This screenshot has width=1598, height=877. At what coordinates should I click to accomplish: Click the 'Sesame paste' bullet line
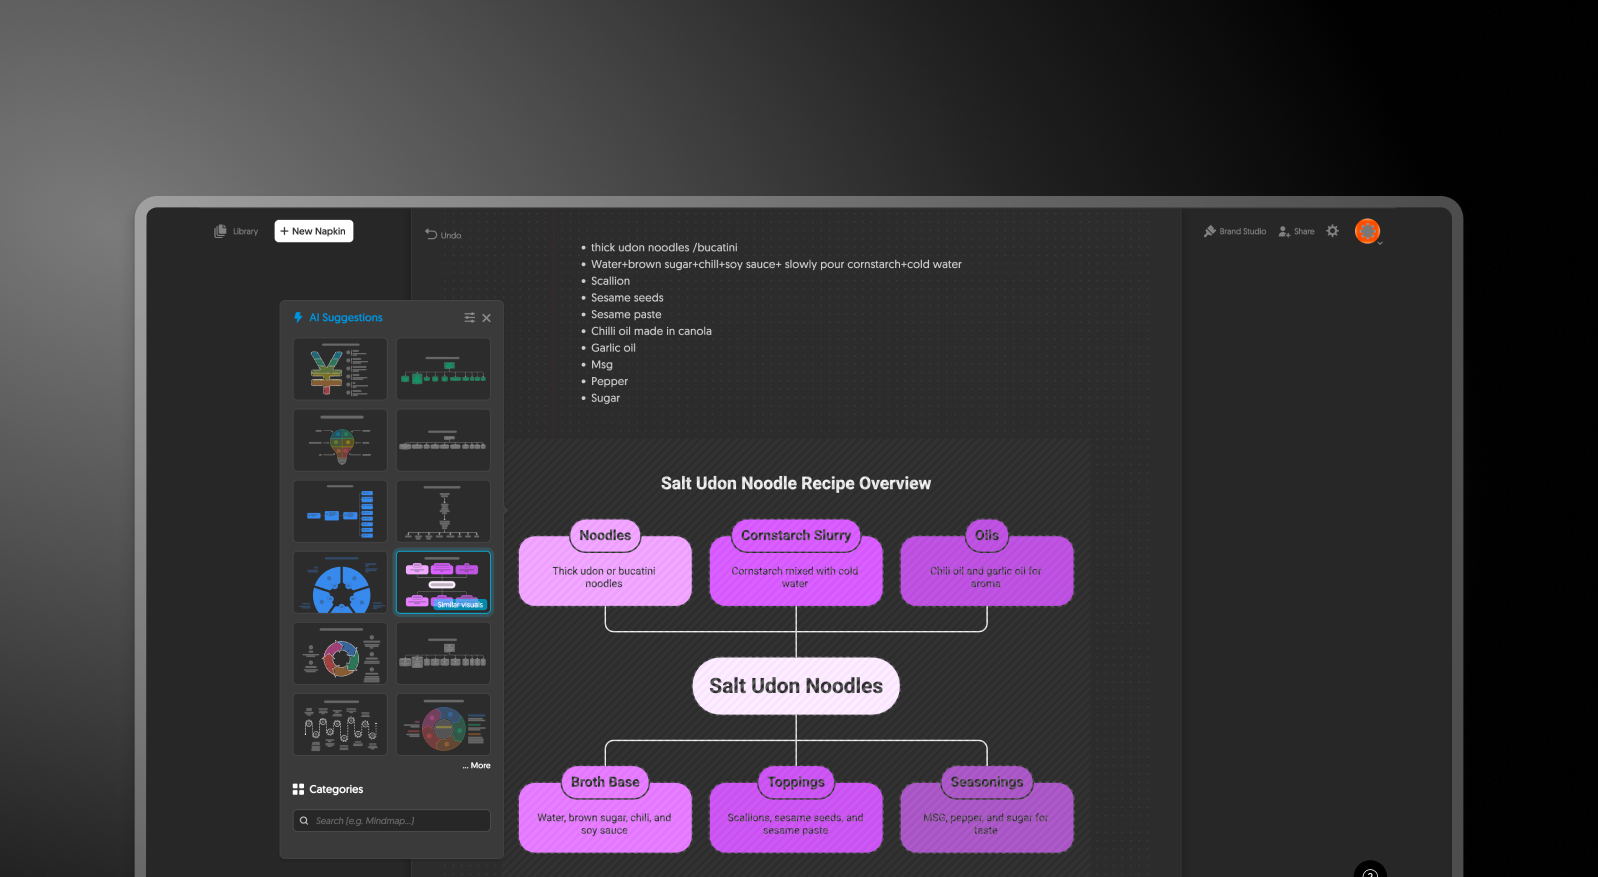pyautogui.click(x=626, y=315)
